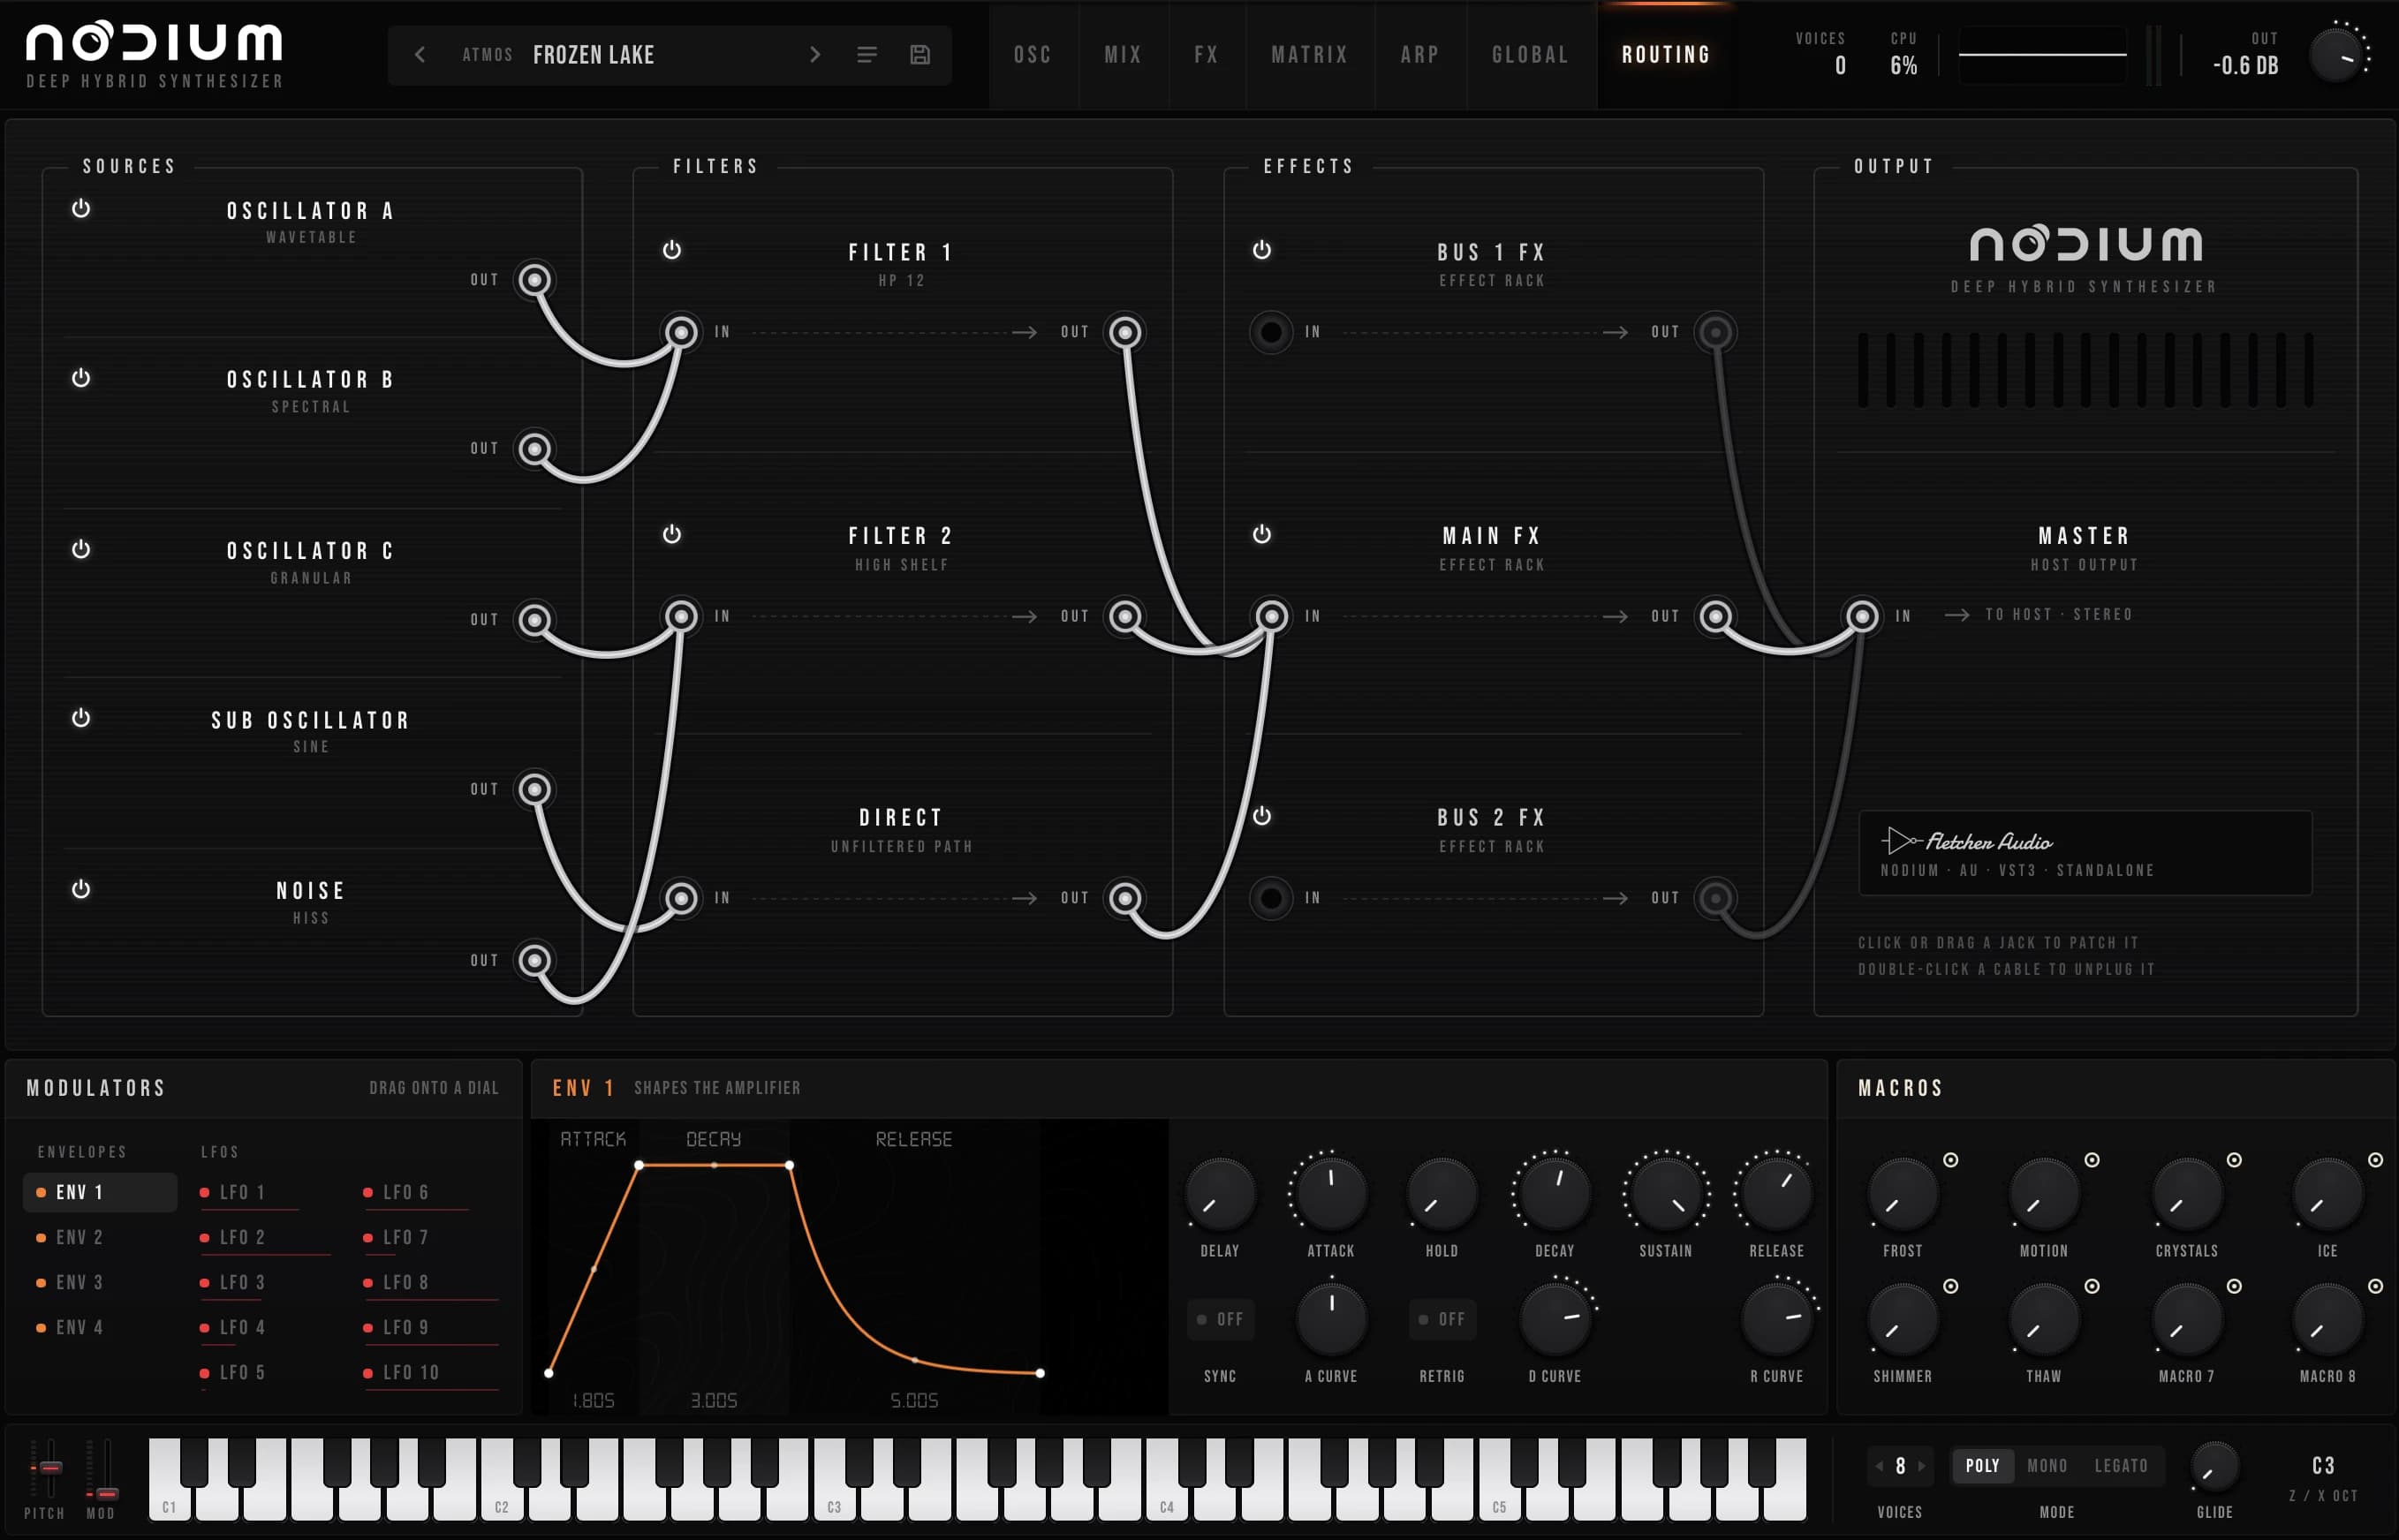Viewport: 2399px width, 1540px height.
Task: Toggle Filter 2 power
Action: click(672, 534)
